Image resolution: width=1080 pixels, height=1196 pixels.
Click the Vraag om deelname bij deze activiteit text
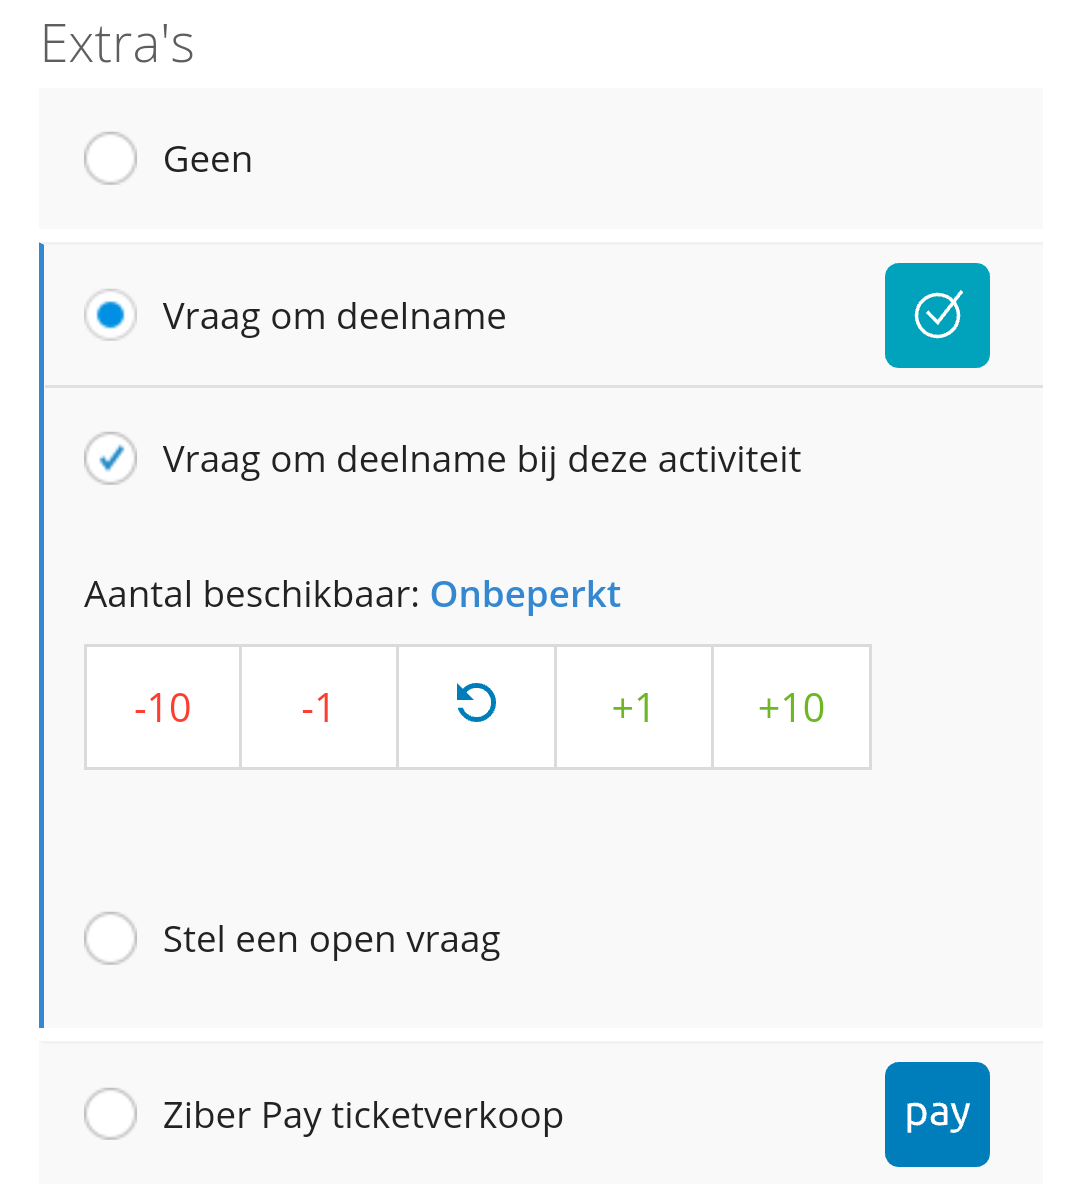(482, 460)
